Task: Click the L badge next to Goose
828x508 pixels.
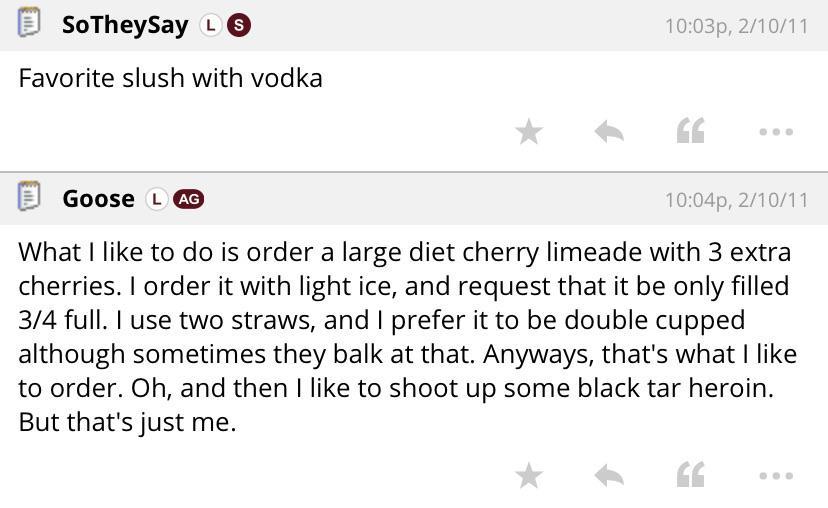Action: pyautogui.click(x=156, y=199)
